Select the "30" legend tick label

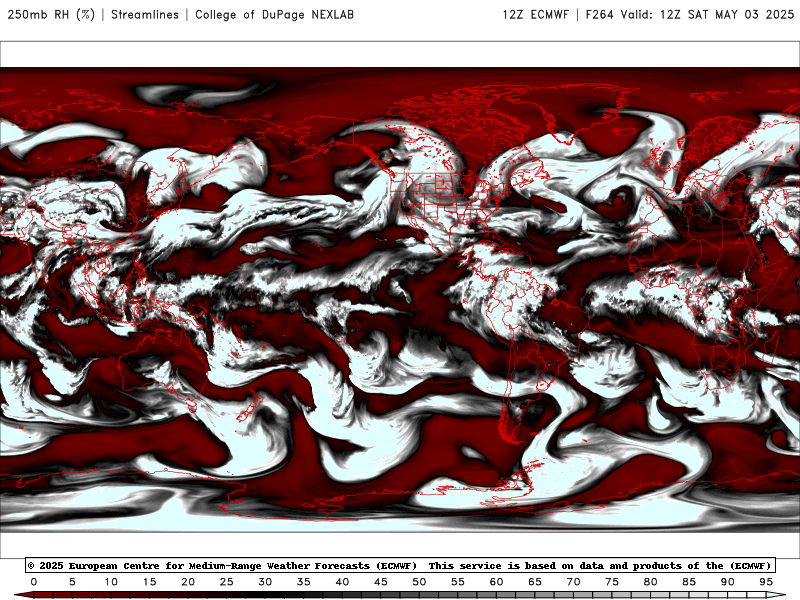[x=265, y=582]
